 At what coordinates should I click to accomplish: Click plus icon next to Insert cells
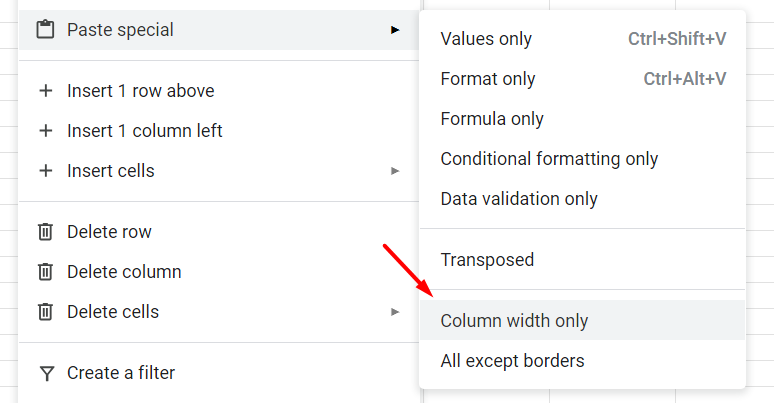tap(45, 171)
